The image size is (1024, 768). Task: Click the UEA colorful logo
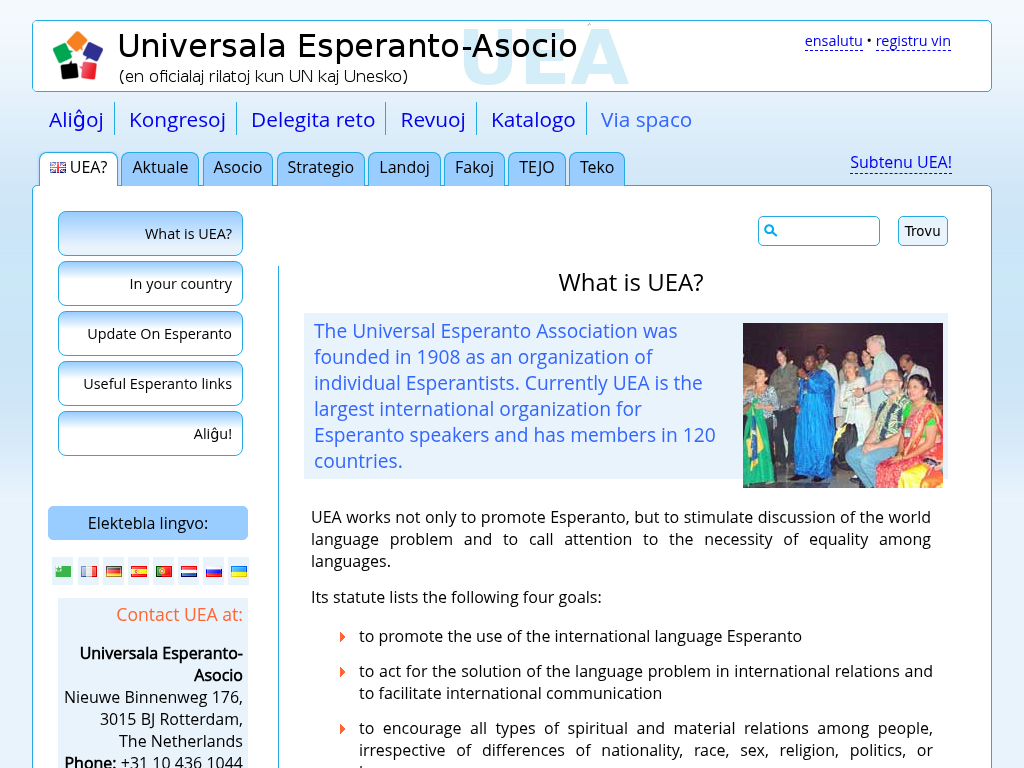point(78,56)
